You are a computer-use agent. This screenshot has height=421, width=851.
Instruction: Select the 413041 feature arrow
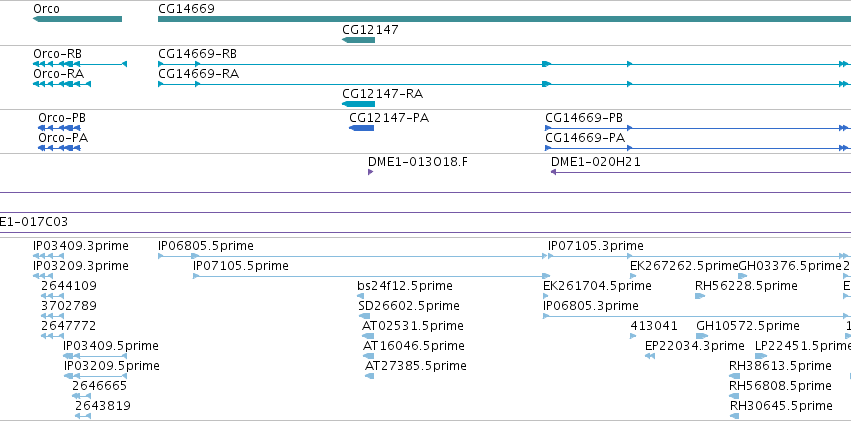tap(633, 336)
